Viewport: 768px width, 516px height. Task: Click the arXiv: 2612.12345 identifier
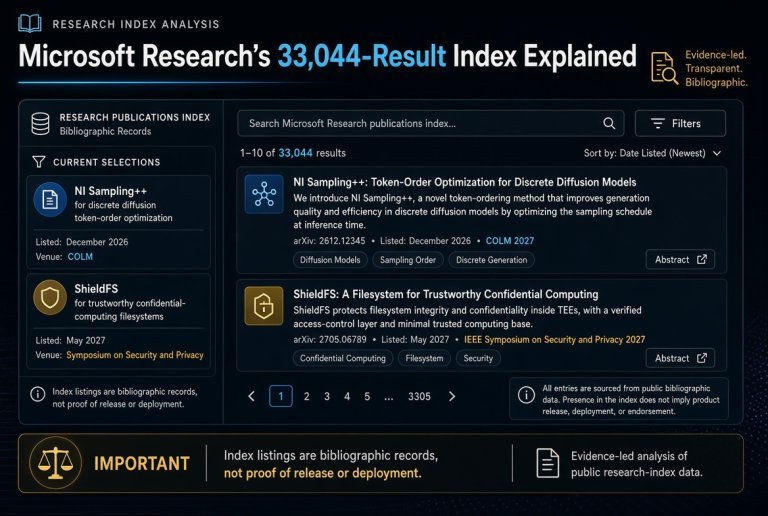click(329, 241)
